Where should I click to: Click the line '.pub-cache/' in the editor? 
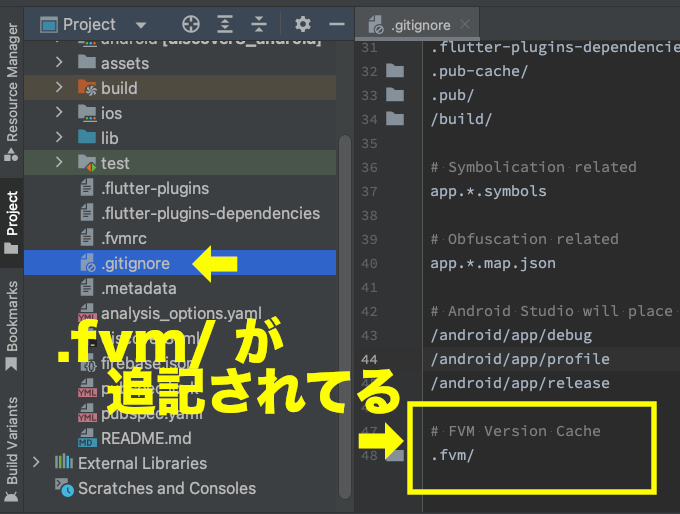coord(479,71)
